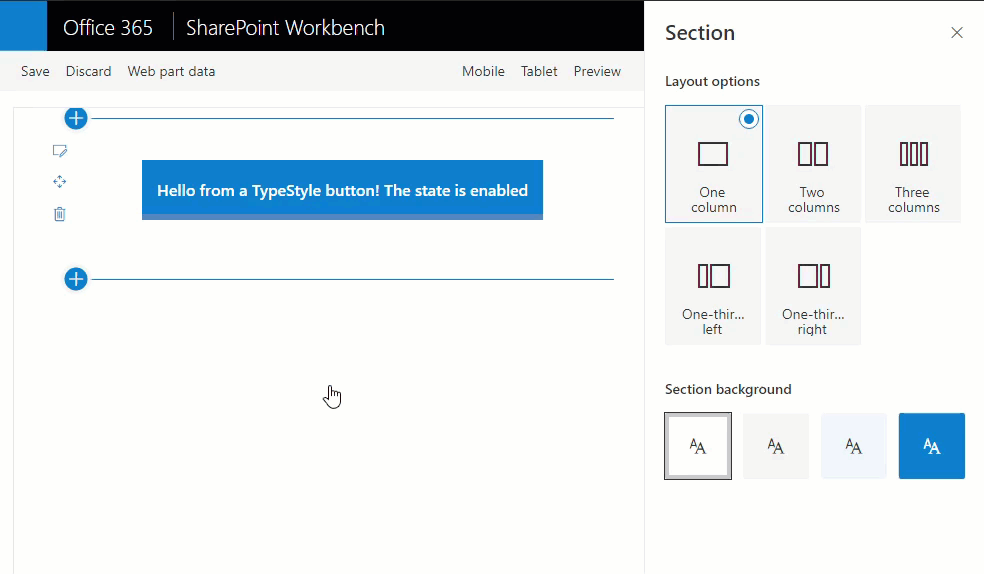Viewport: 984px width, 574px height.
Task: Click Save in the command bar
Action: 35,71
